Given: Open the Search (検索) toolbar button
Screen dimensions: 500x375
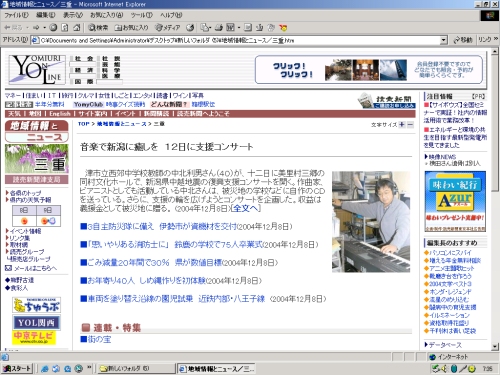Looking at the screenshot, I should pyautogui.click(x=98, y=28).
